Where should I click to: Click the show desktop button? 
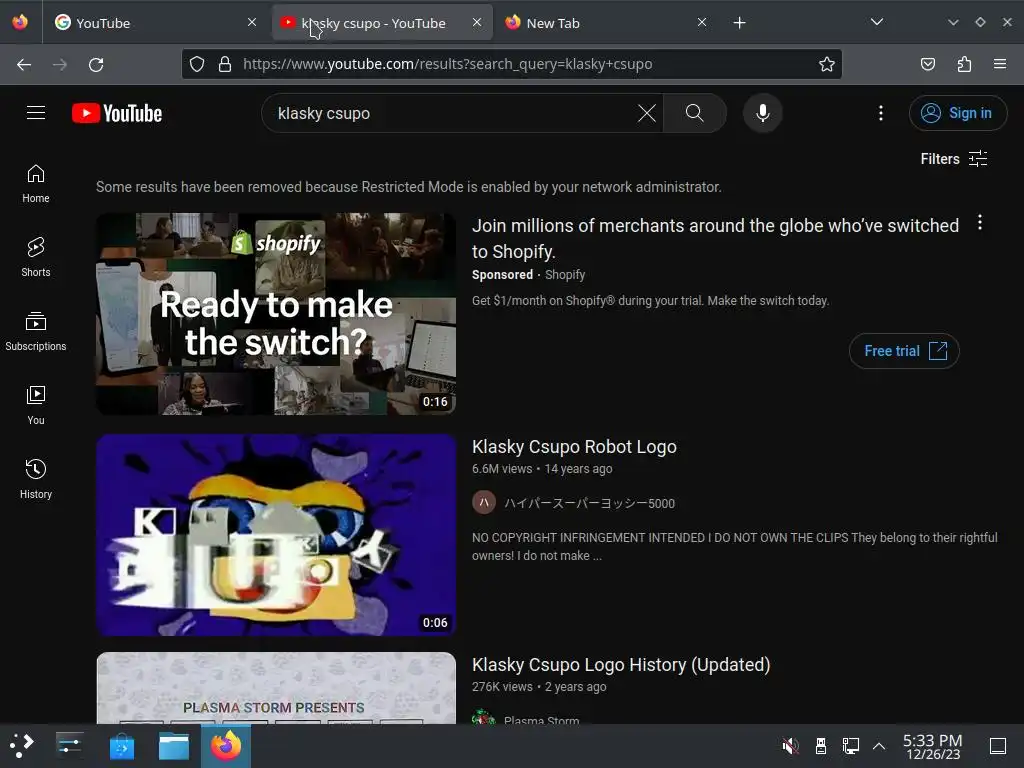[x=998, y=745]
